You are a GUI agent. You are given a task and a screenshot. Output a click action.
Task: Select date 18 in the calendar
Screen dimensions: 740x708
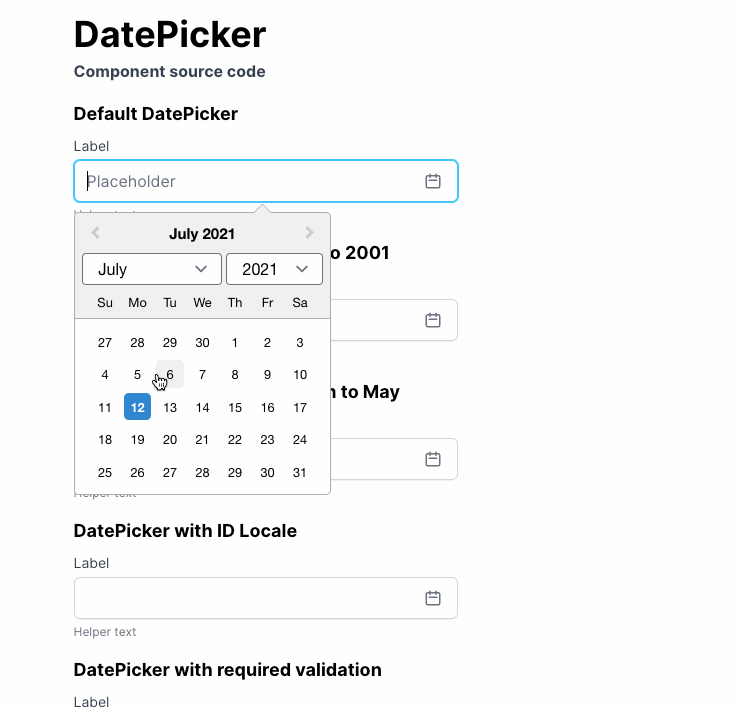click(105, 440)
